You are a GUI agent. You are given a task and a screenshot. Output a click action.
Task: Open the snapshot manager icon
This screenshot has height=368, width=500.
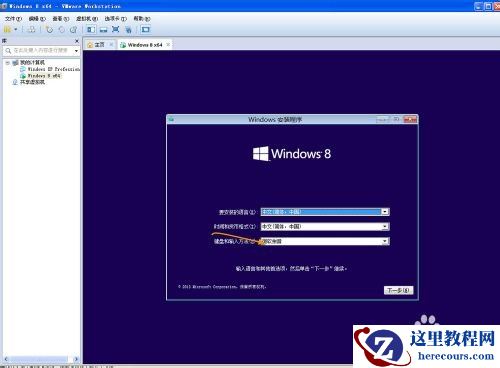tap(73, 30)
